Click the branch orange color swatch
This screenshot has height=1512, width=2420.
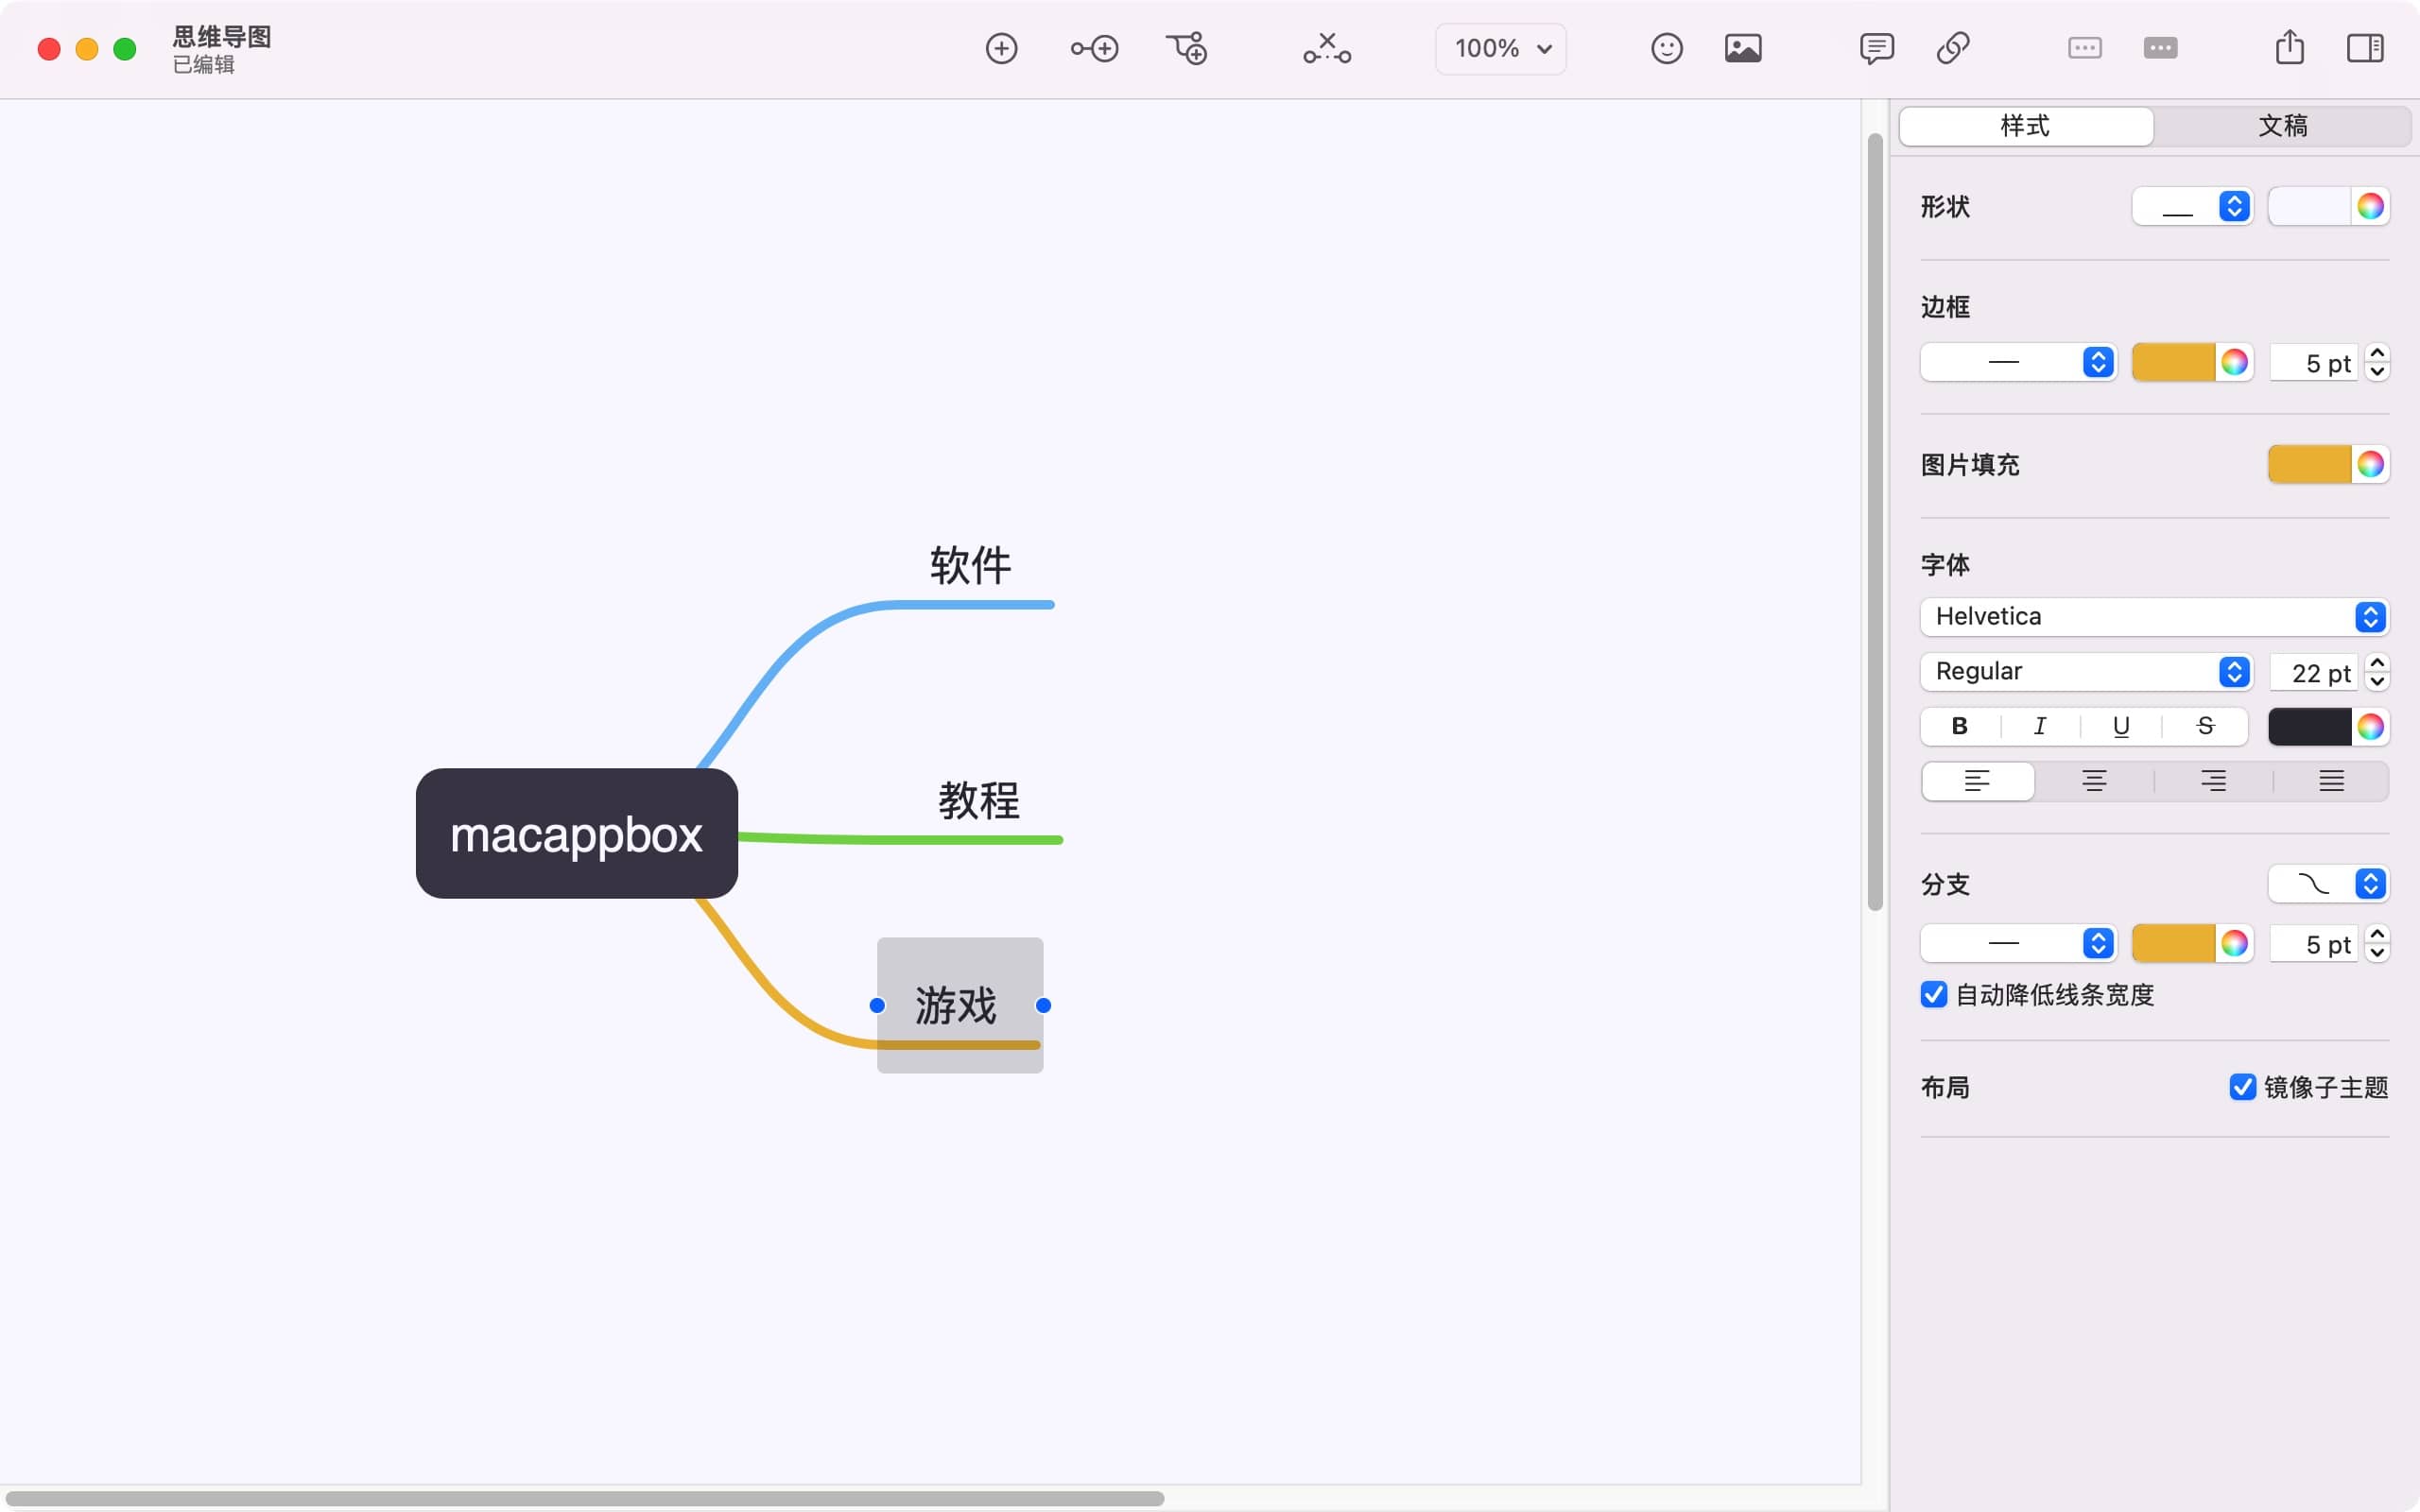pyautogui.click(x=2173, y=943)
